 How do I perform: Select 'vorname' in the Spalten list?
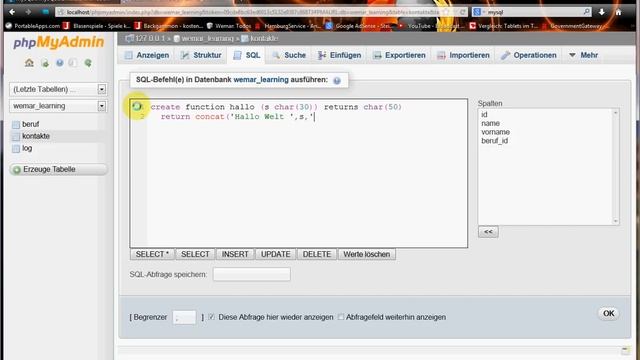496,132
